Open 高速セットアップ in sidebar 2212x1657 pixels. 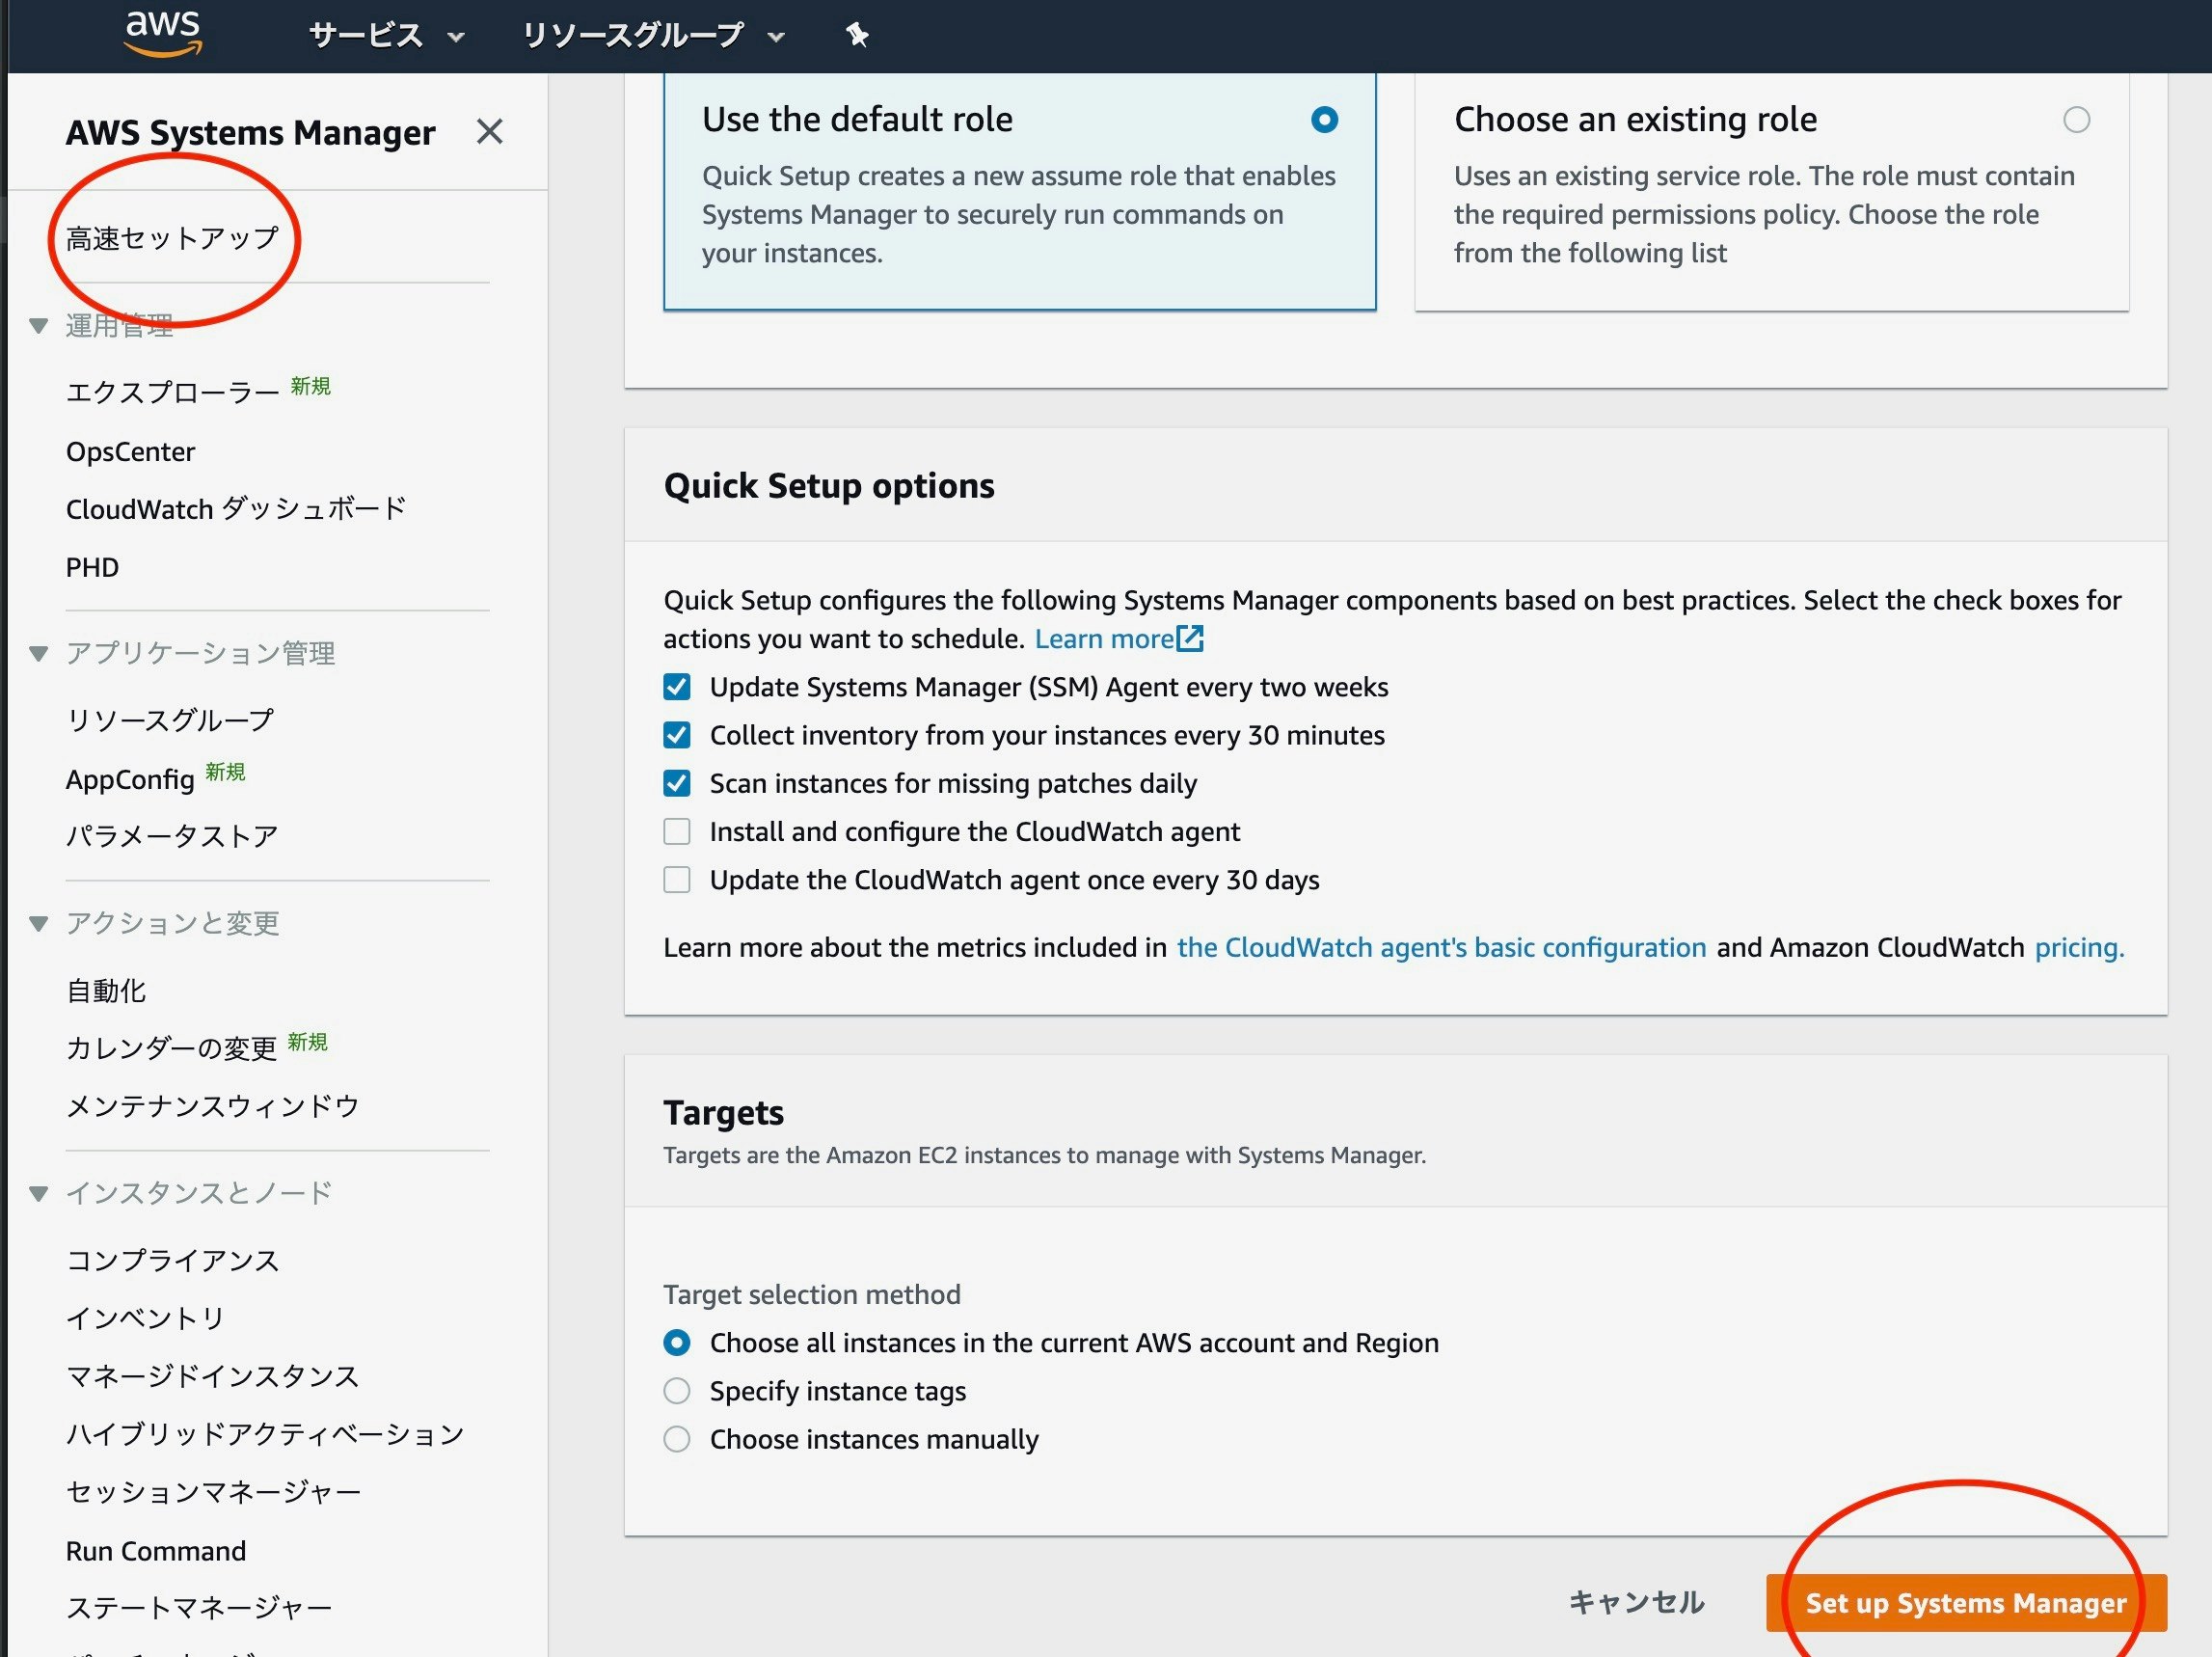coord(172,238)
